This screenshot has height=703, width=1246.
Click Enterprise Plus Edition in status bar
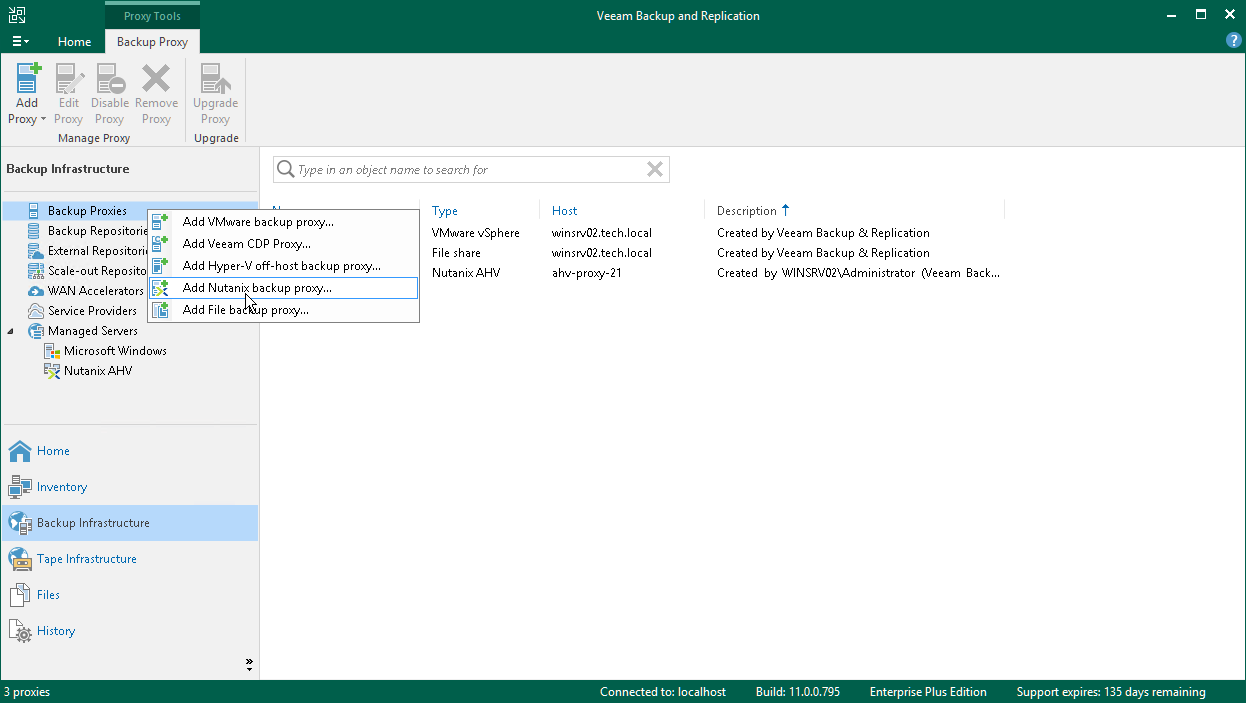(928, 692)
